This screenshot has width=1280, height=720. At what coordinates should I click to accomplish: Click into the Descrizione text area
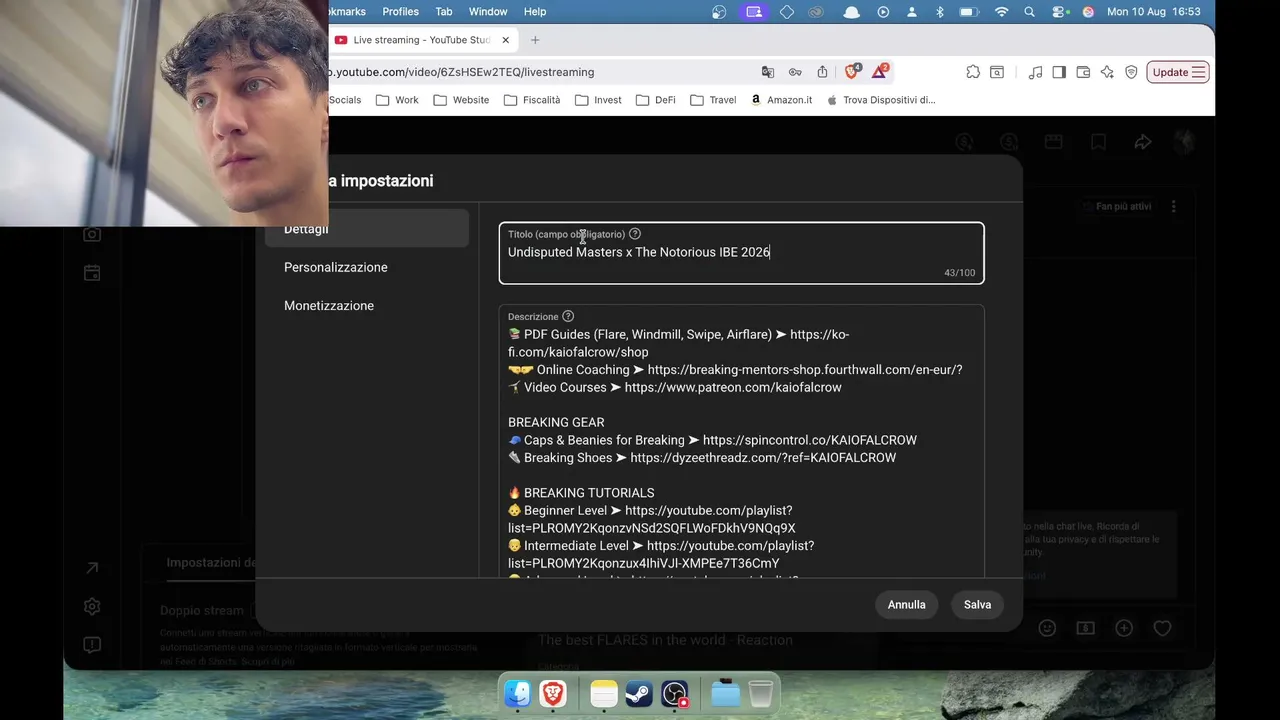(742, 441)
